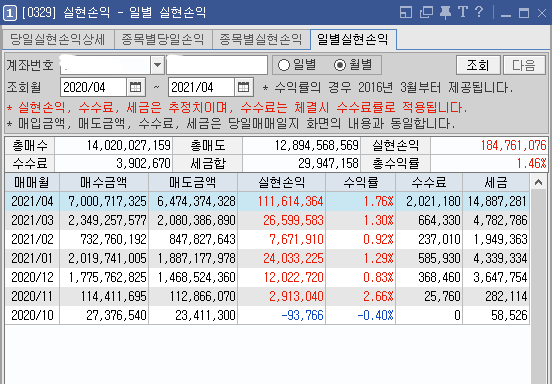Click the scrollbar up arrow in table
The width and height of the screenshot is (552, 384).
[x=538, y=182]
